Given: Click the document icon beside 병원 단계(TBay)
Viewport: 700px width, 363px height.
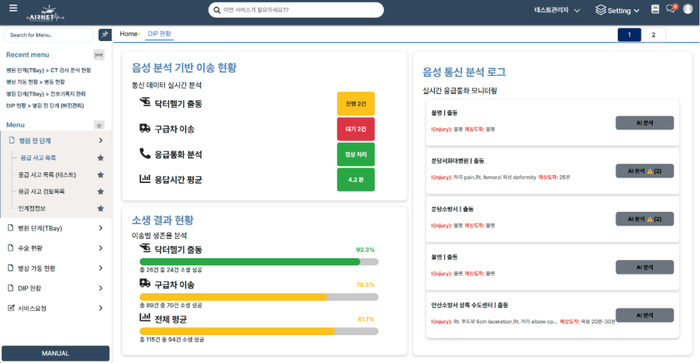Looking at the screenshot, I should click(11, 228).
